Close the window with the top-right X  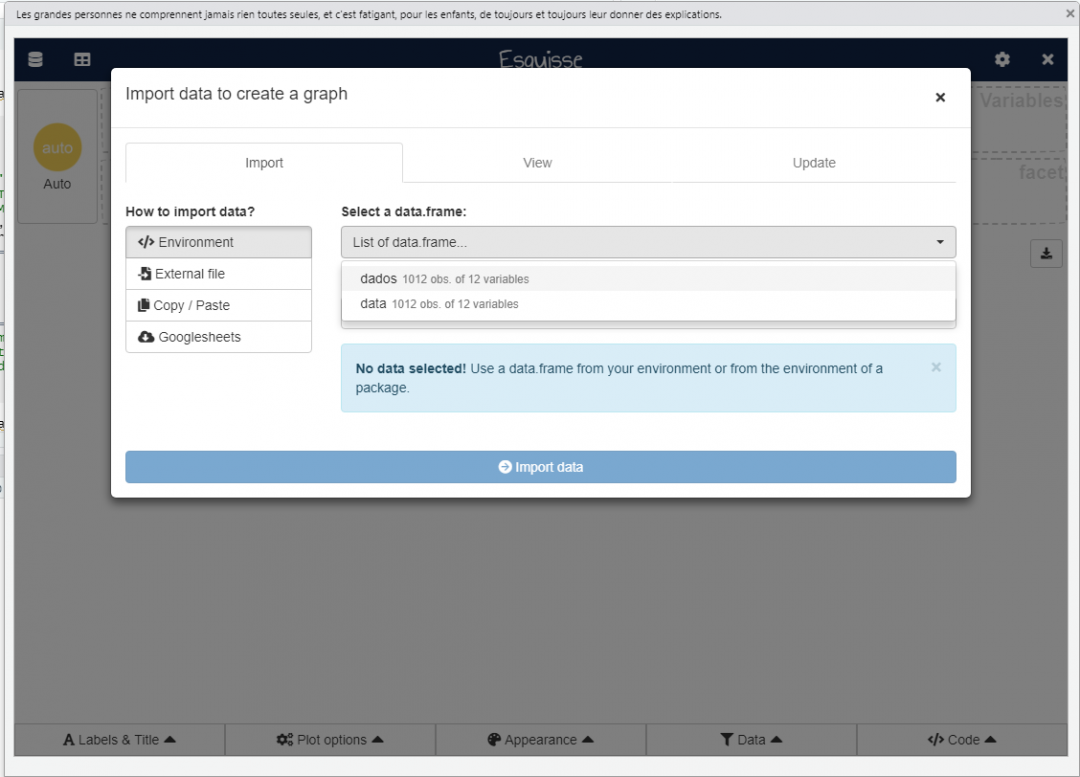(x=1070, y=13)
